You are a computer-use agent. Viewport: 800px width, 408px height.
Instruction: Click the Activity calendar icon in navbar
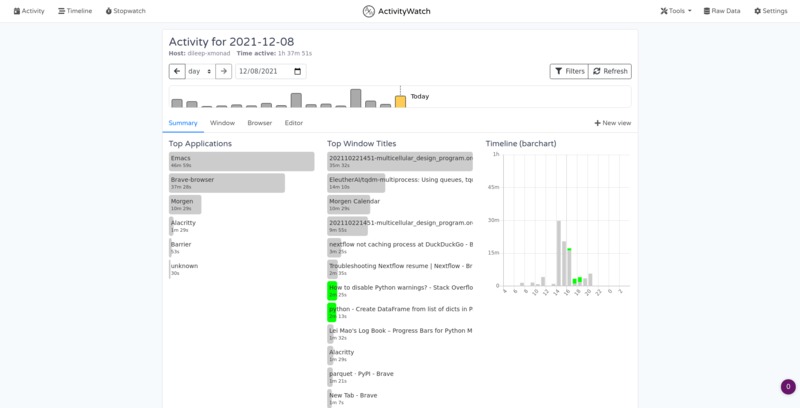point(17,11)
